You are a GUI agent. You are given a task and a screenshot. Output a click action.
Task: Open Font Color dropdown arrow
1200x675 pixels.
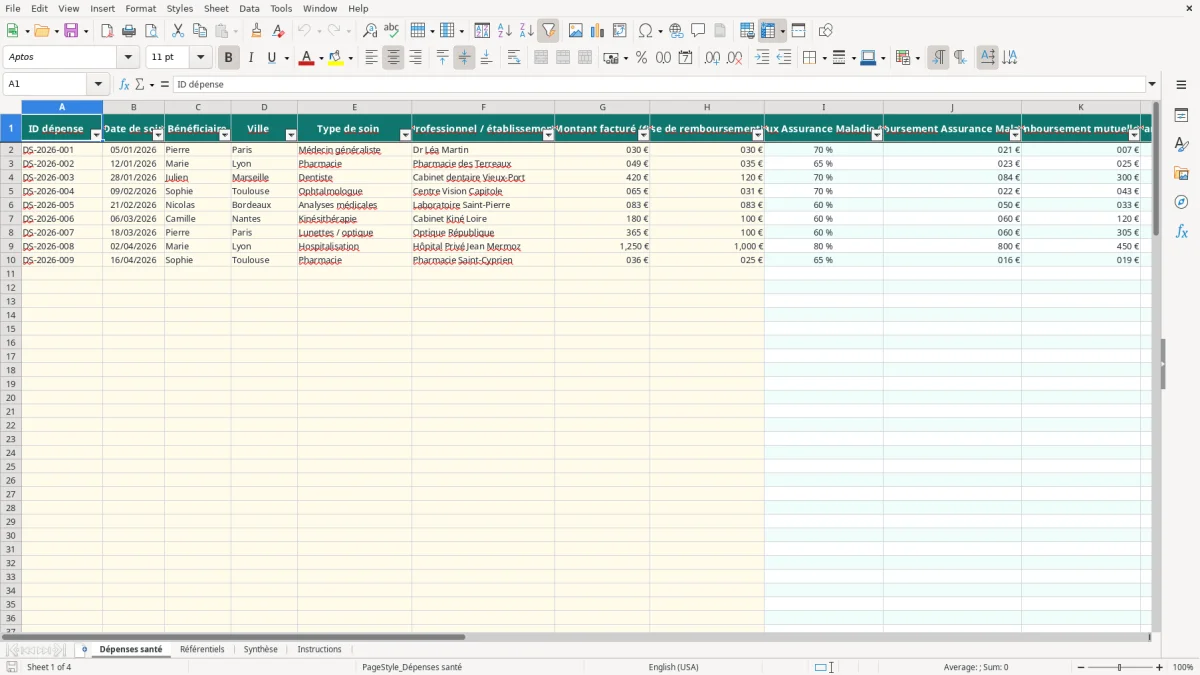320,58
